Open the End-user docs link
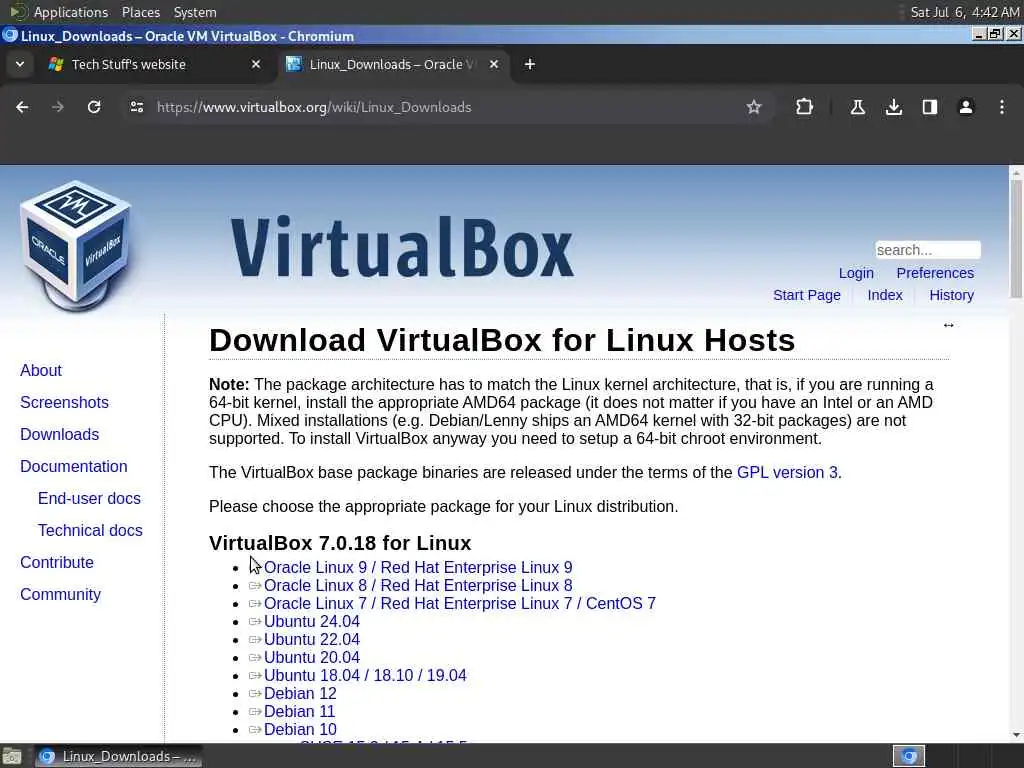The width and height of the screenshot is (1024, 768). click(89, 498)
